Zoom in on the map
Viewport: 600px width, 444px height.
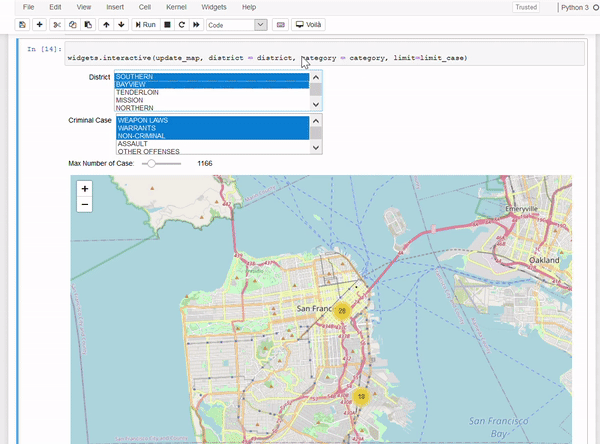pyautogui.click(x=84, y=188)
